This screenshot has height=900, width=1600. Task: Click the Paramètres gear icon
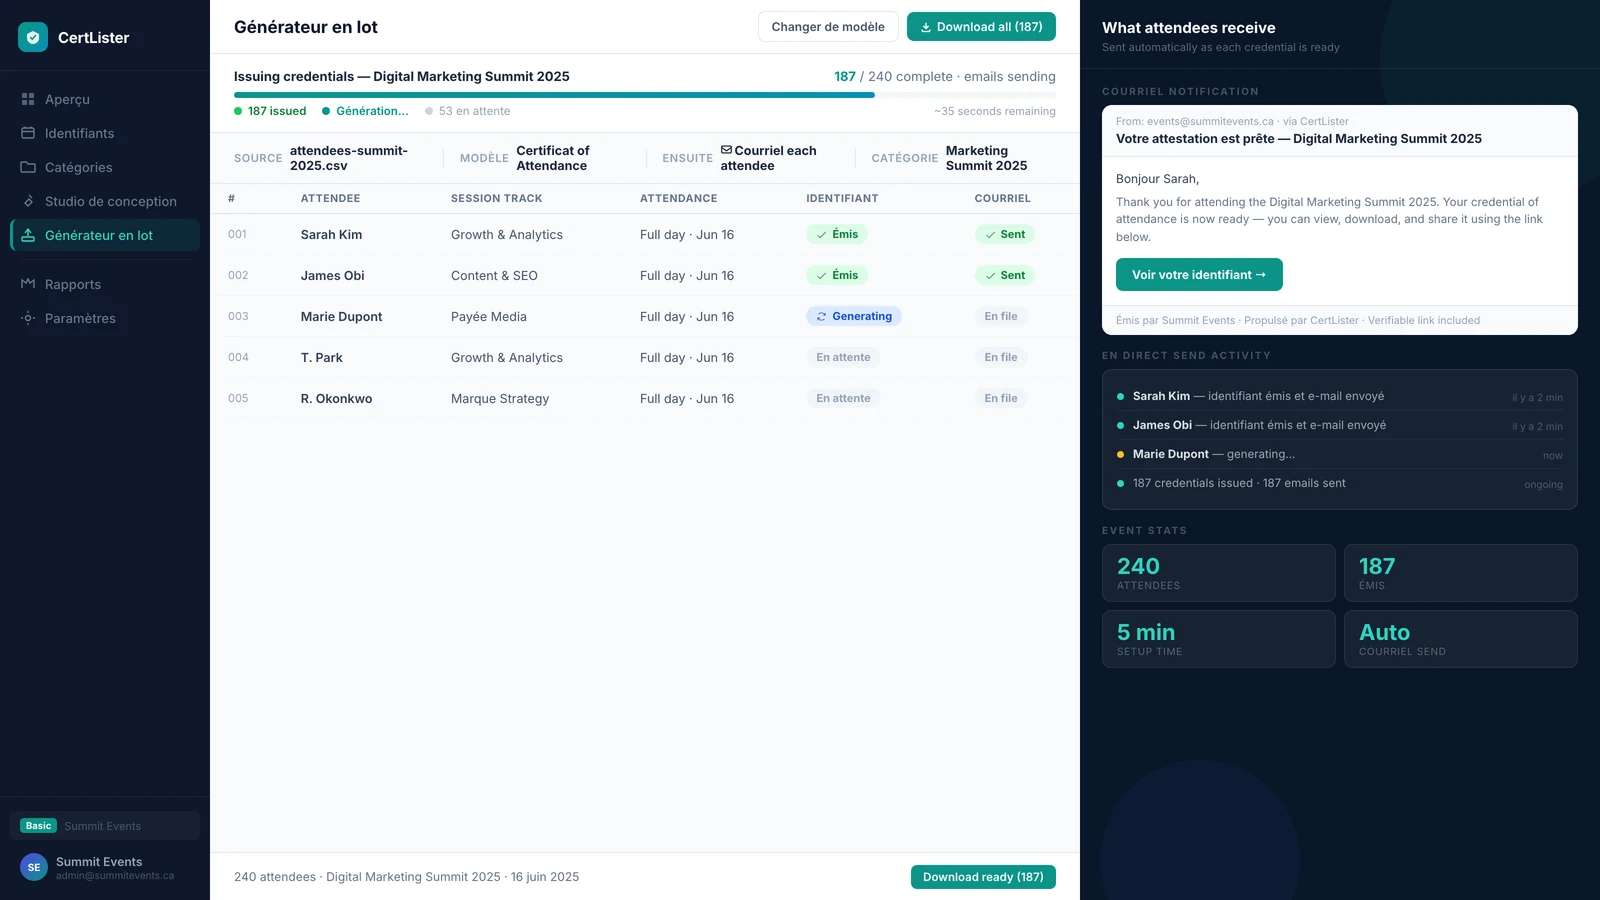pos(28,318)
